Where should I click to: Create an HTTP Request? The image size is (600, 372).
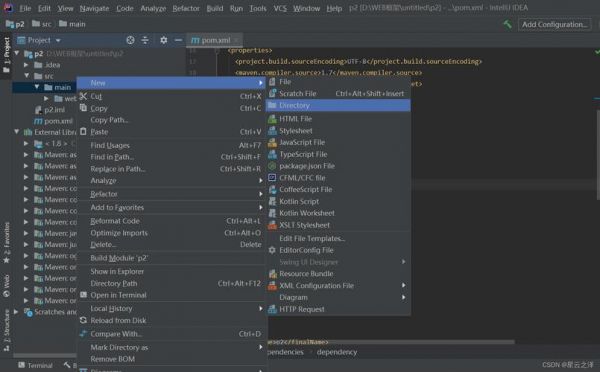coord(338,309)
